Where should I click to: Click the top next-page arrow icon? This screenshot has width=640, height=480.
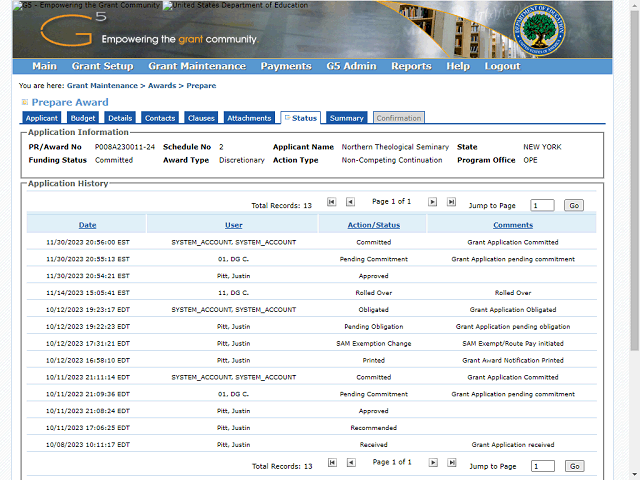433,202
